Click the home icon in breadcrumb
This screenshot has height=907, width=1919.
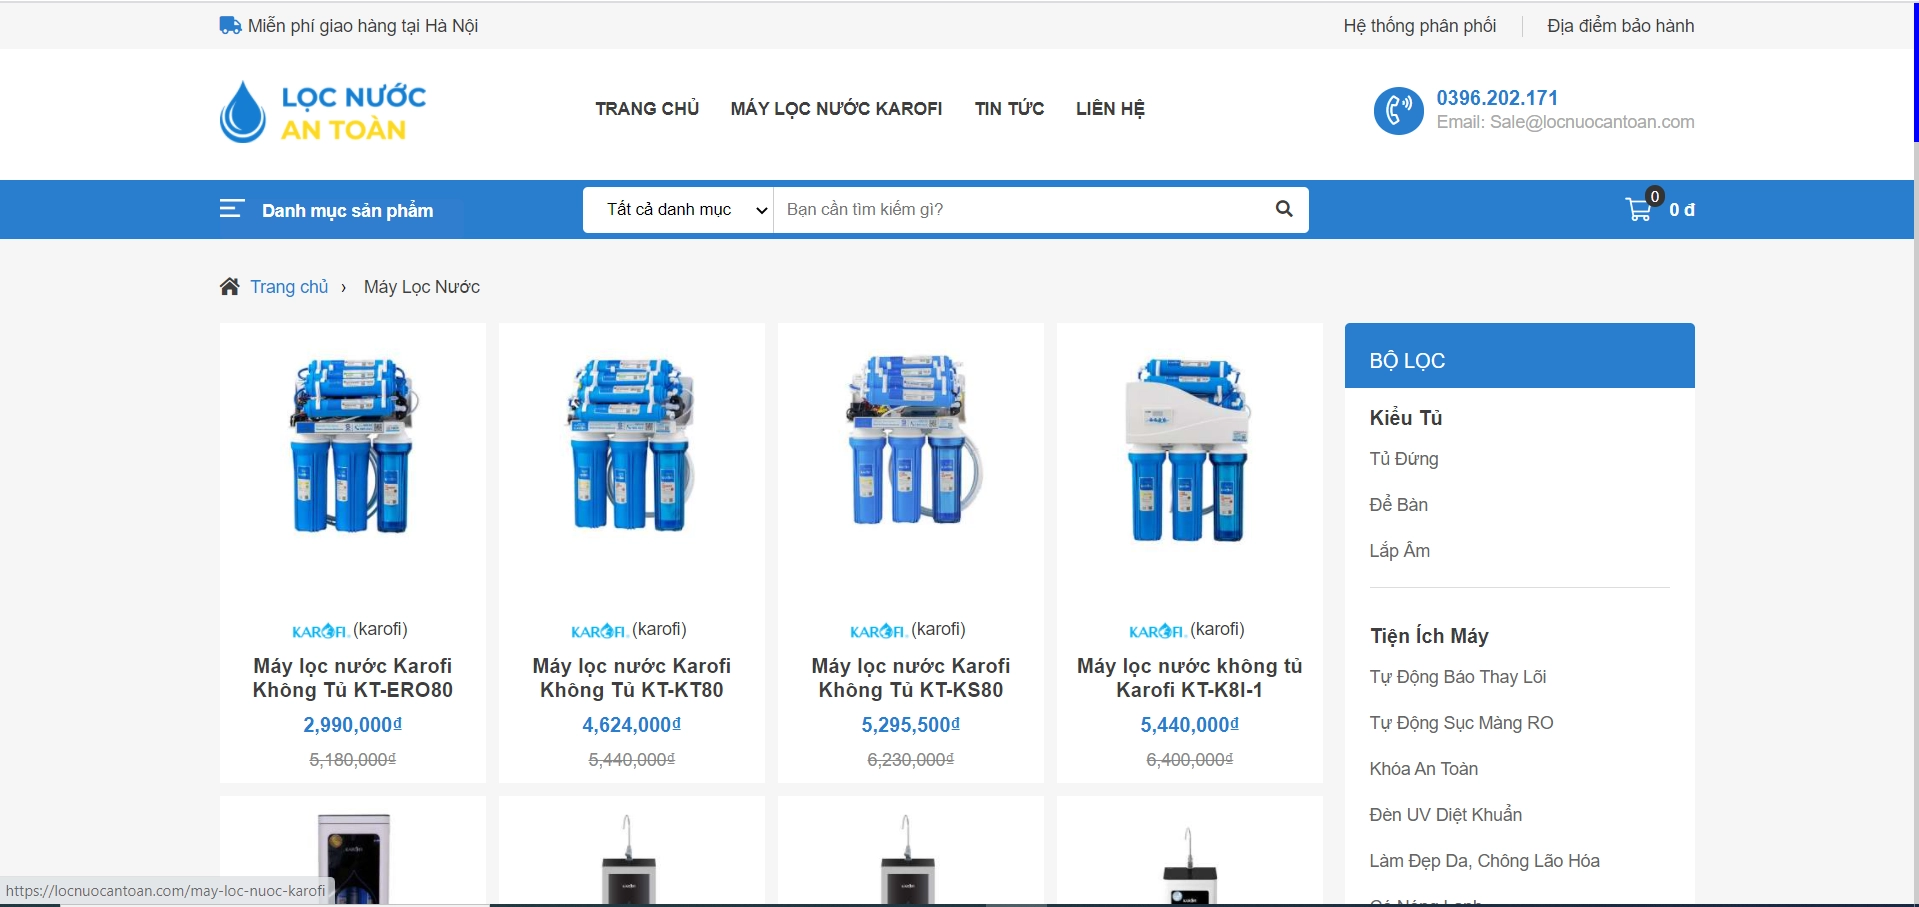coord(229,287)
